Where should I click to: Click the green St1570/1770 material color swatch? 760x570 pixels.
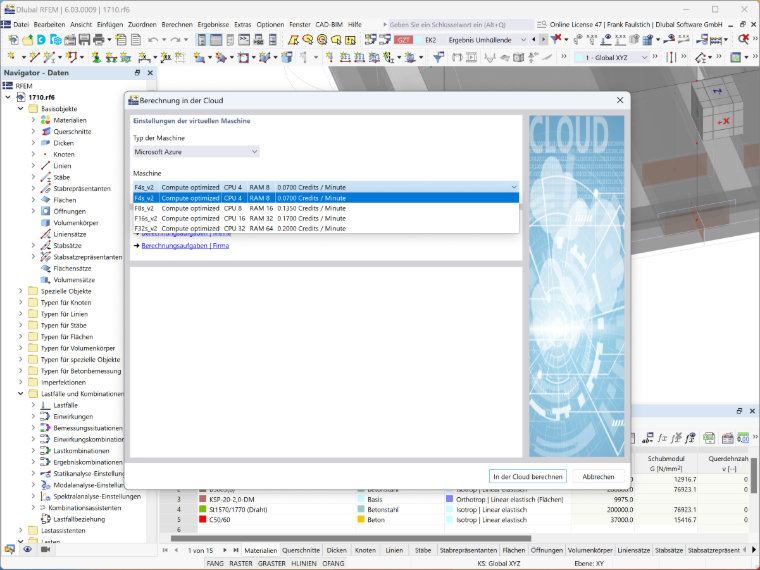pos(203,509)
